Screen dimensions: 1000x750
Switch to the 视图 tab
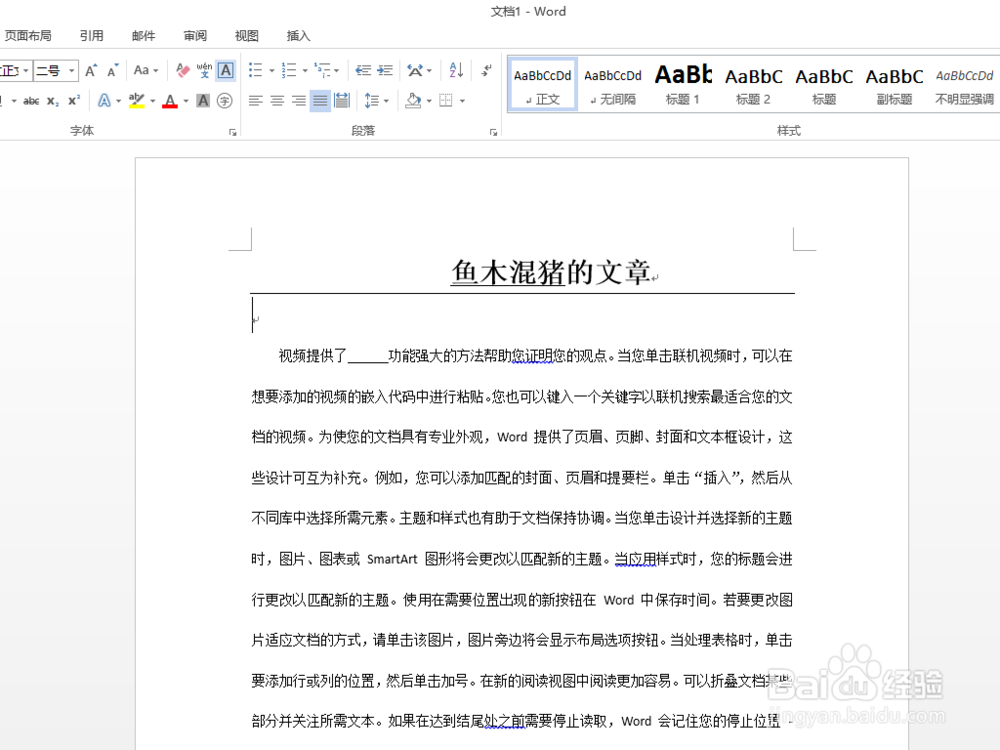pyautogui.click(x=247, y=36)
